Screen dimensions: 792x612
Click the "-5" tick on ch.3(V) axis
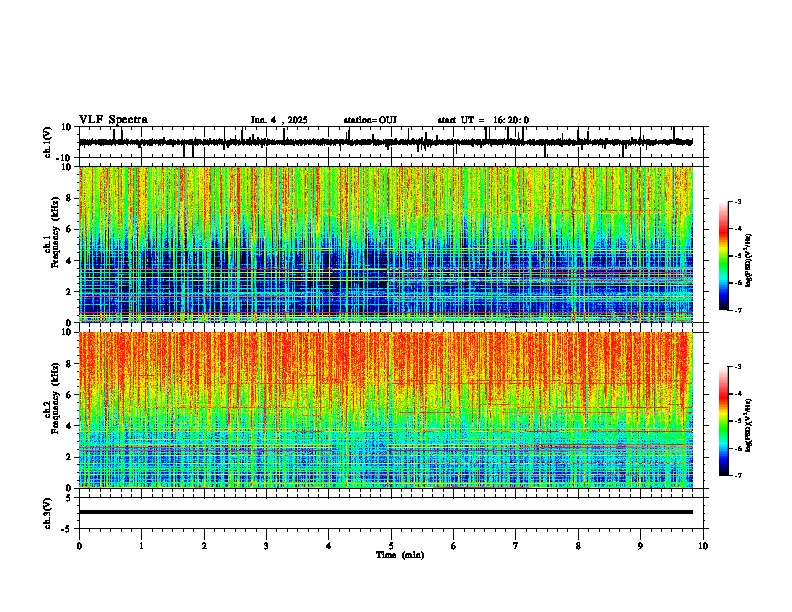coord(67,529)
